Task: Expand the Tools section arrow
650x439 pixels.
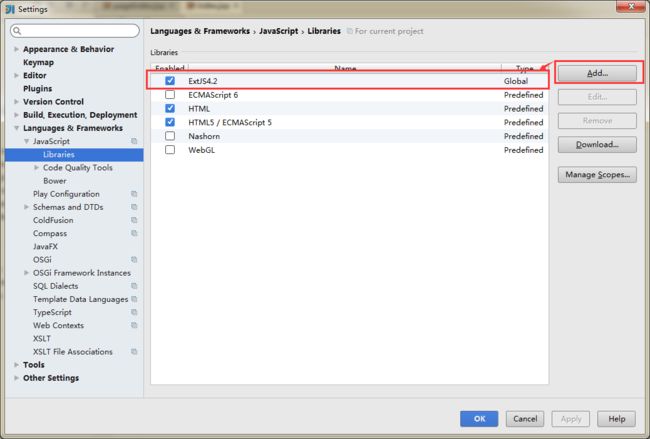Action: (17, 365)
